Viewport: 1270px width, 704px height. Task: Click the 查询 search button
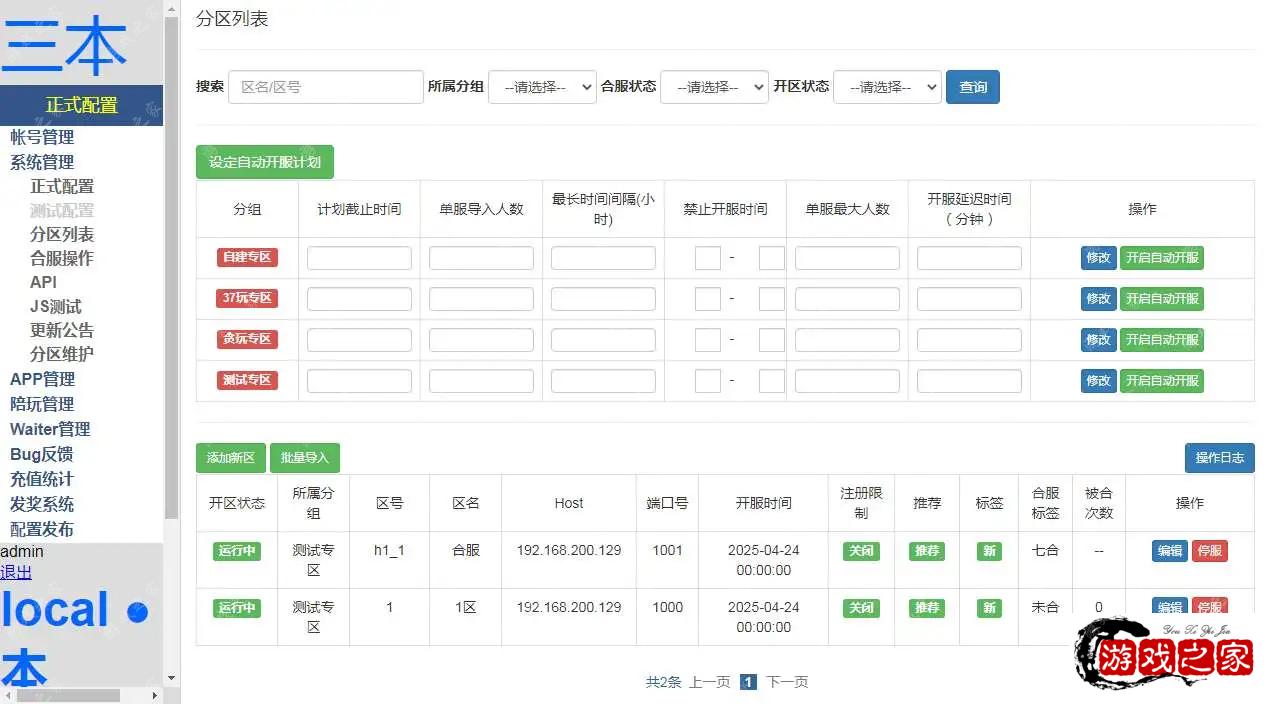click(972, 87)
